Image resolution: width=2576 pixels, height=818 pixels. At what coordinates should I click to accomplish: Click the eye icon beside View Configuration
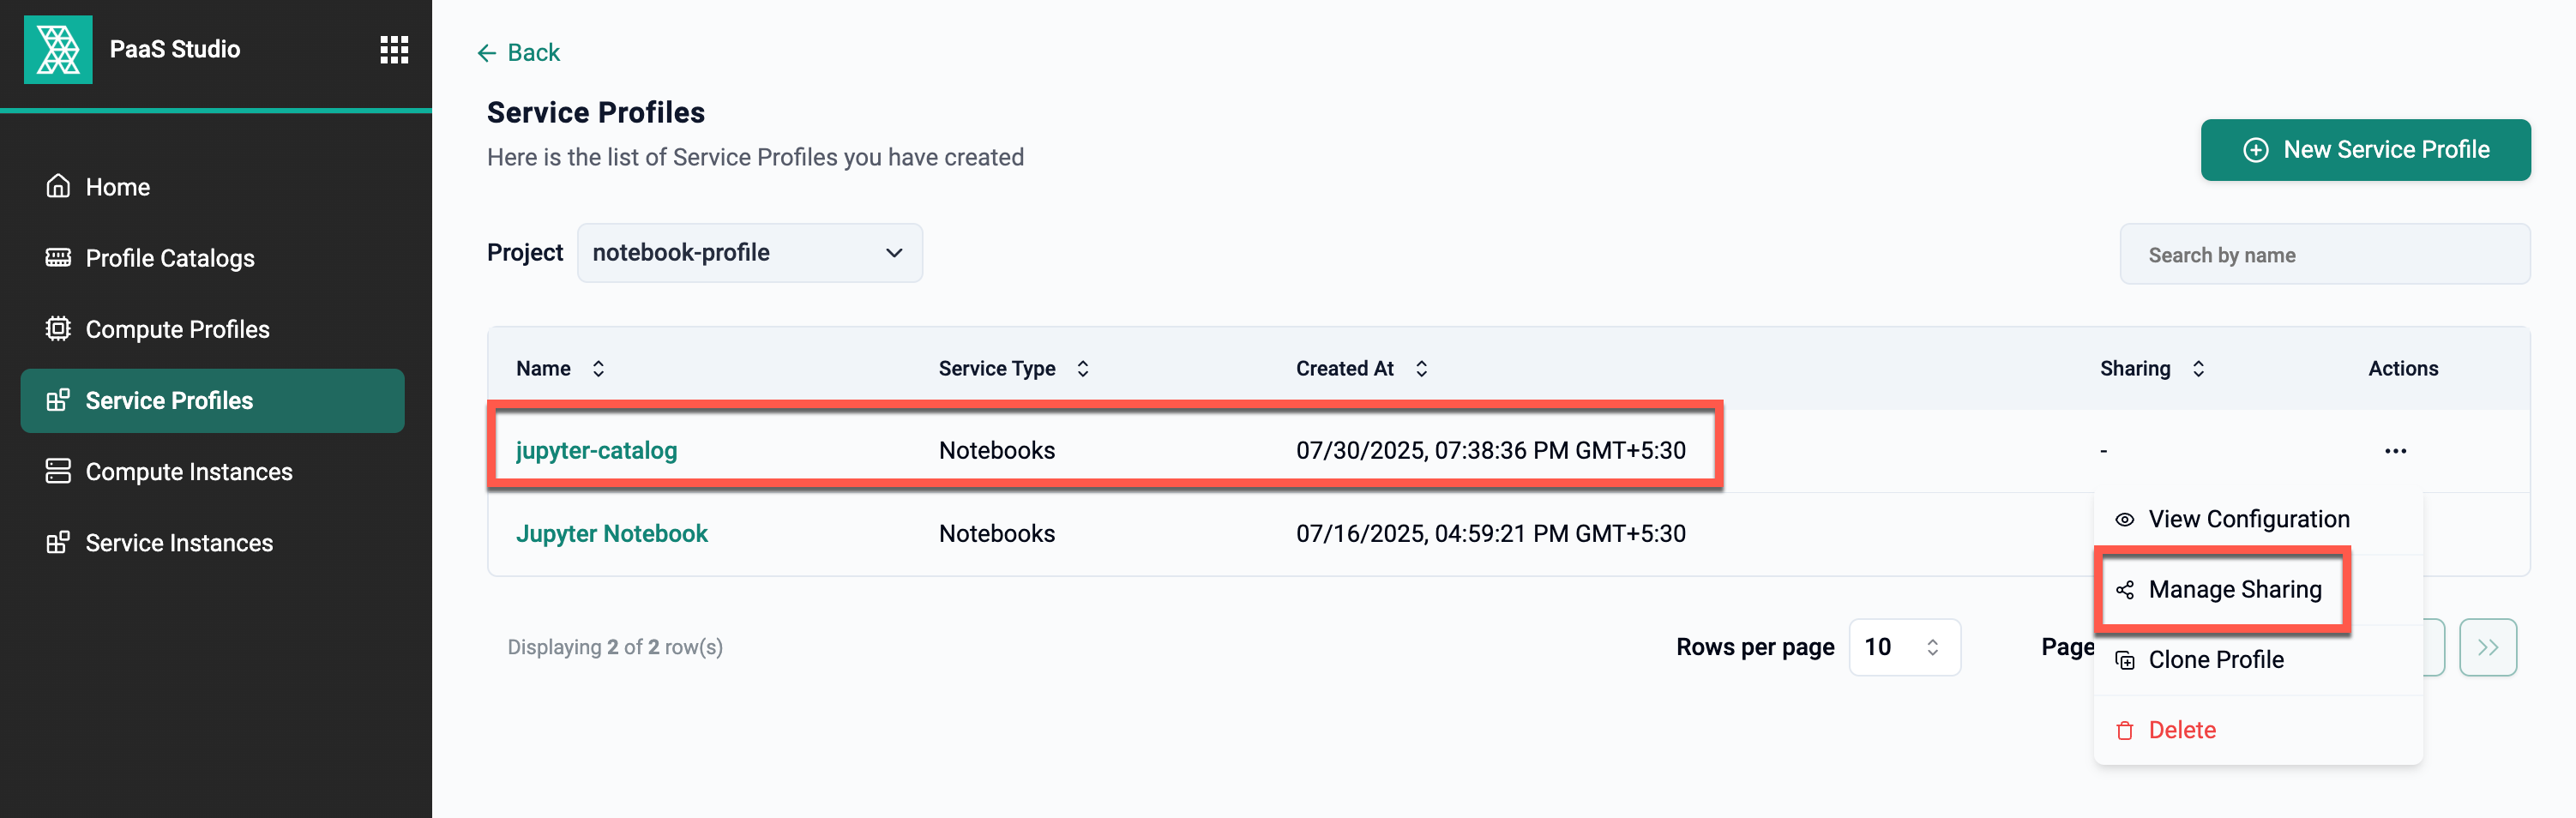pos(2125,519)
